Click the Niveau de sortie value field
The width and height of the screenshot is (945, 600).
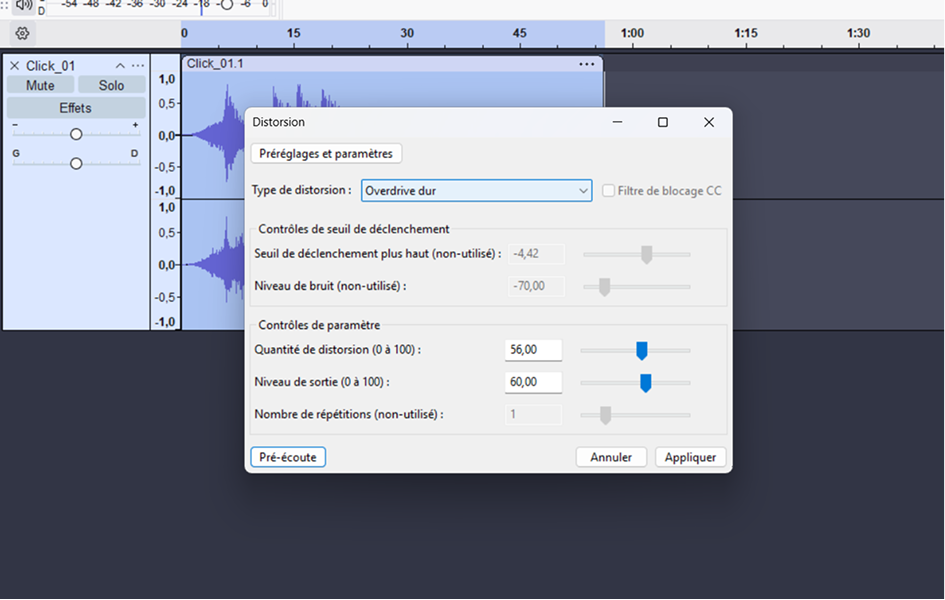point(533,382)
